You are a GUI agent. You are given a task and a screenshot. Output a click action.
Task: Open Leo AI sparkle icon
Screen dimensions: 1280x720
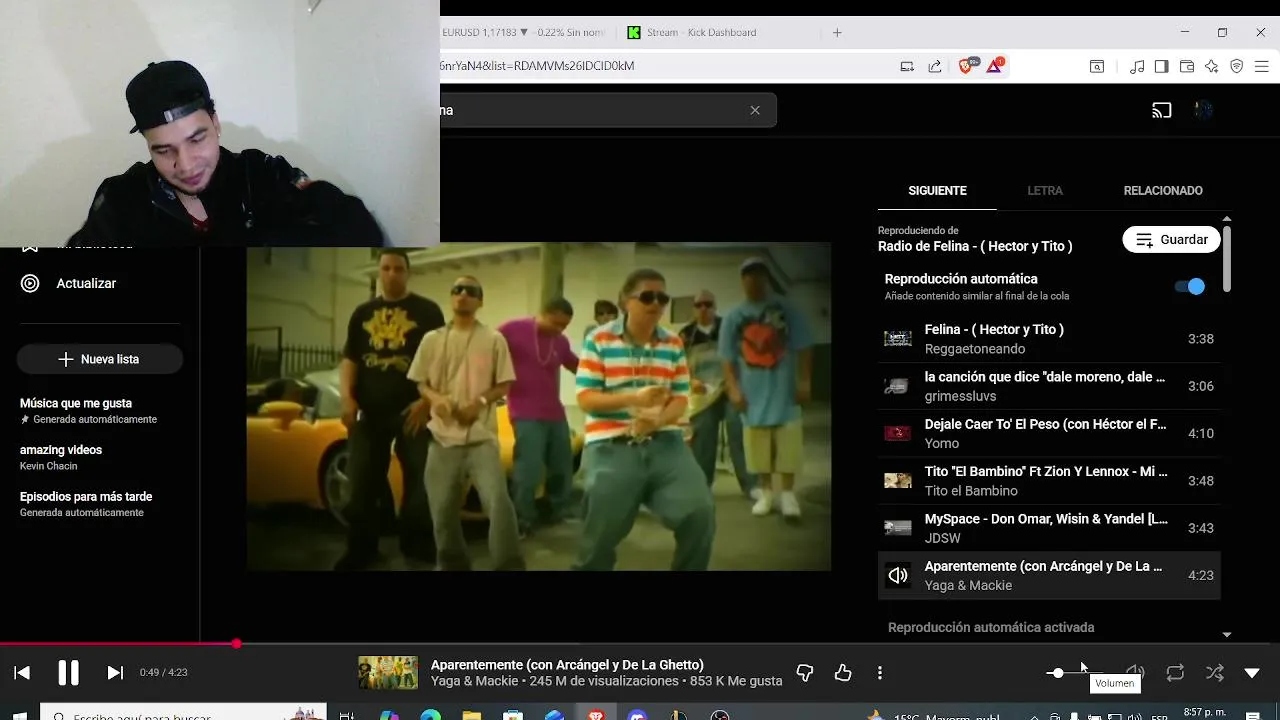(1212, 67)
